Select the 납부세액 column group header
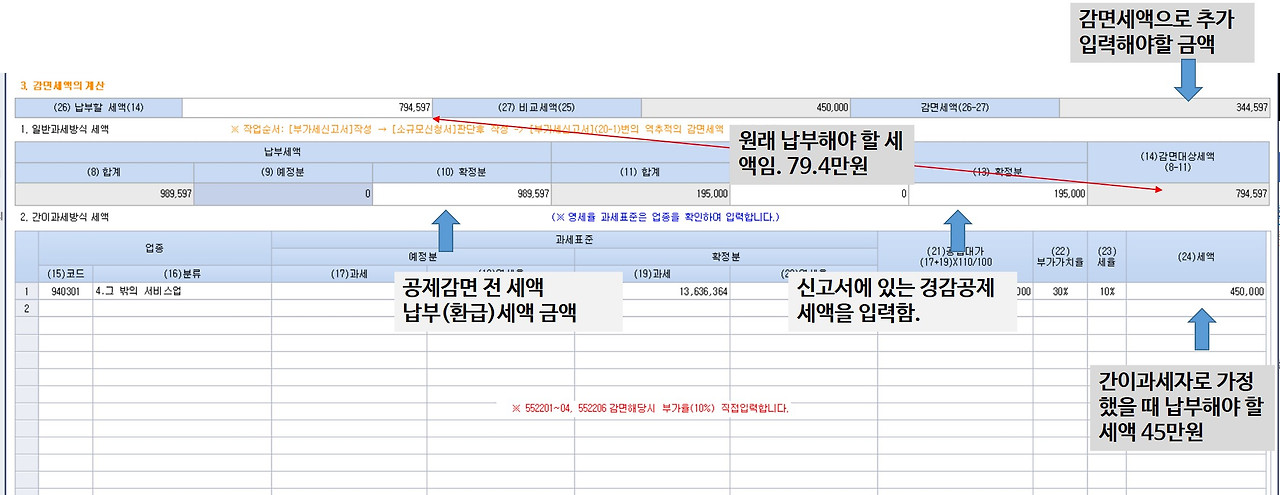 tap(283, 152)
